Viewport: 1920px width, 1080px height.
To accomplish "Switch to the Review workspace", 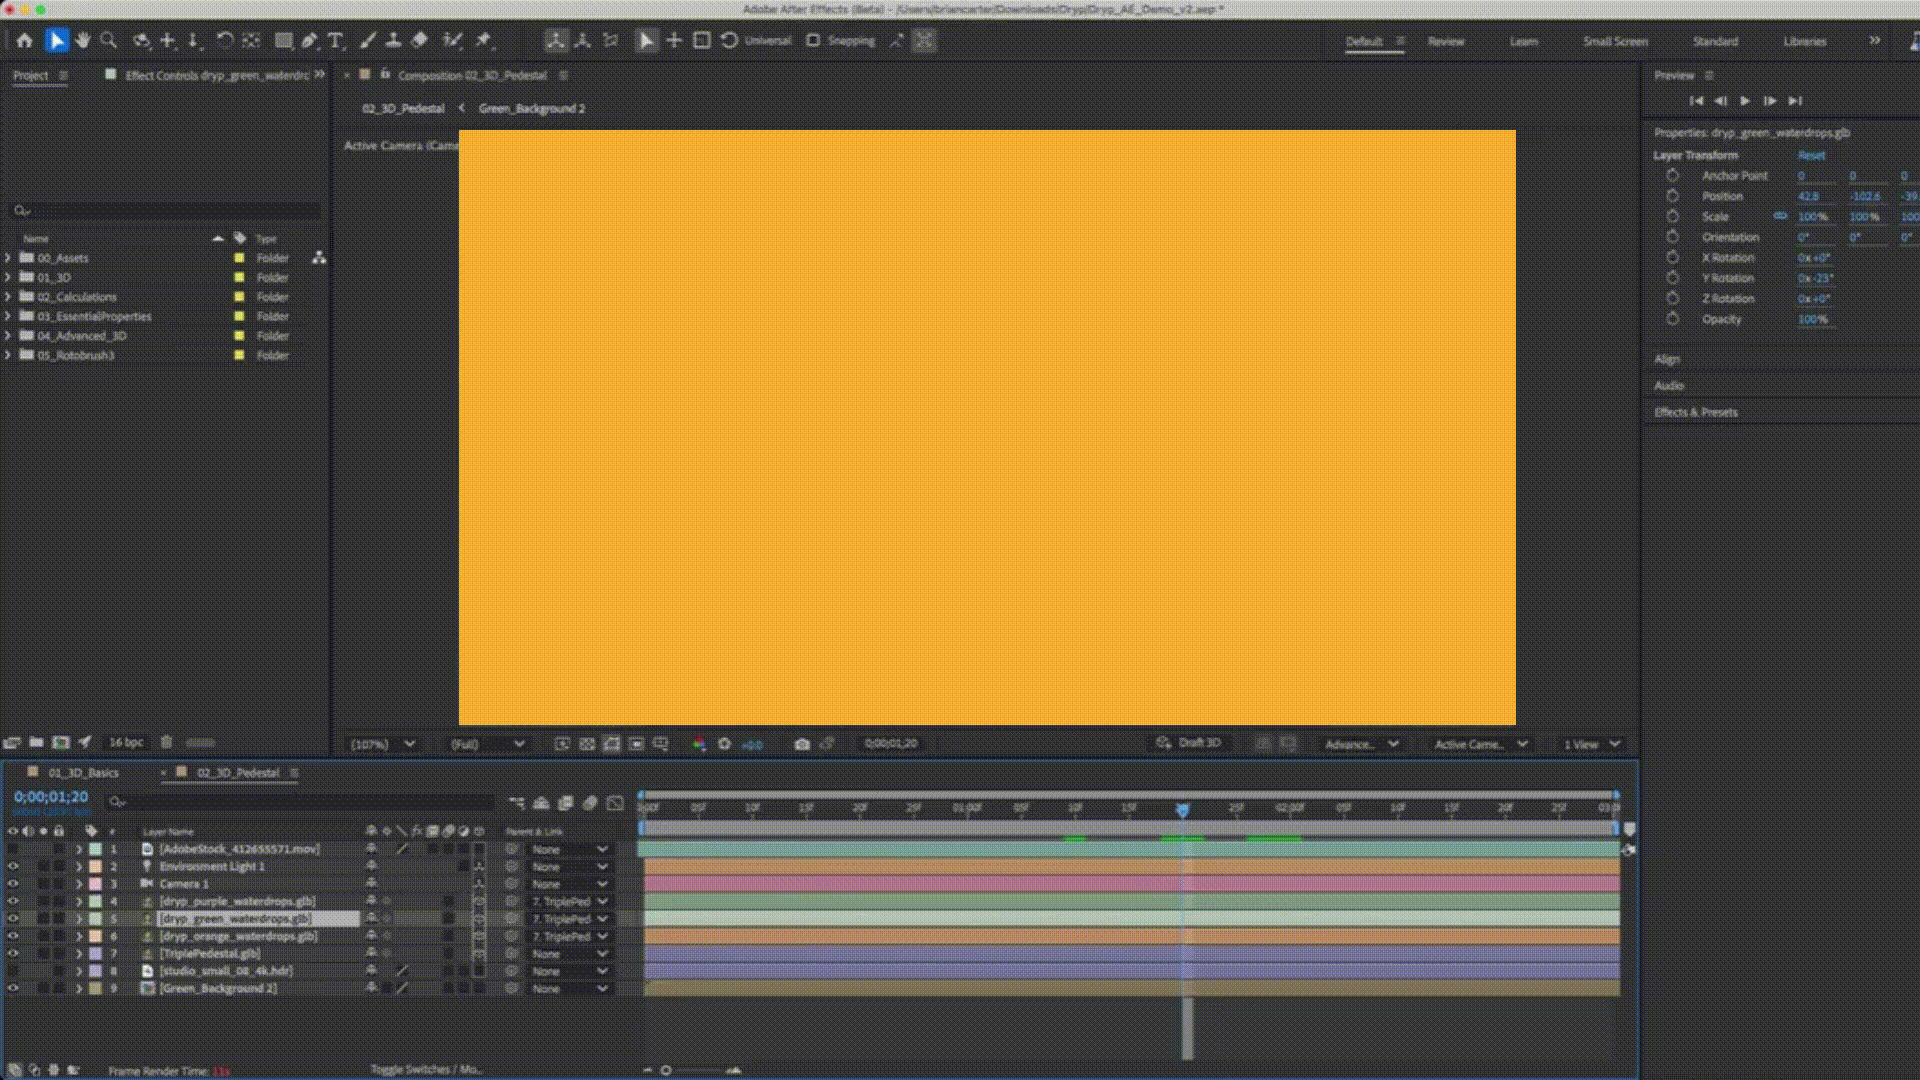I will point(1445,41).
